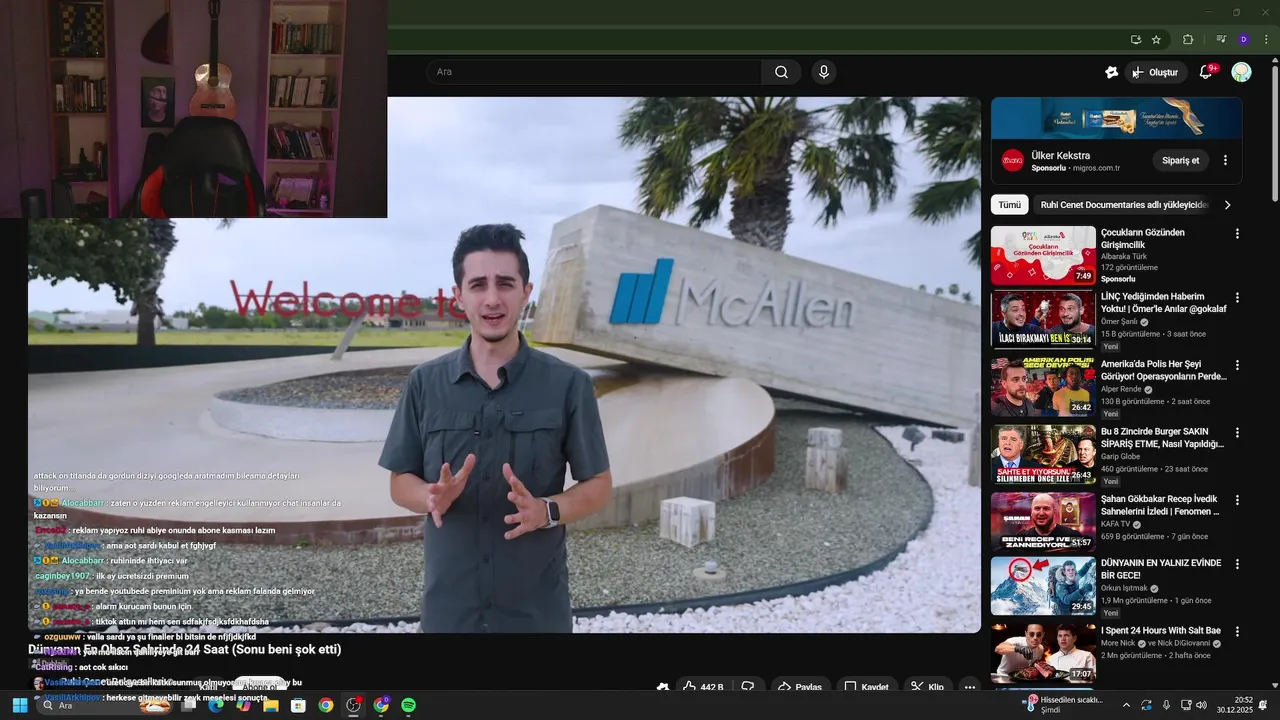
Task: Open more actions menu under the video
Action: [x=969, y=687]
